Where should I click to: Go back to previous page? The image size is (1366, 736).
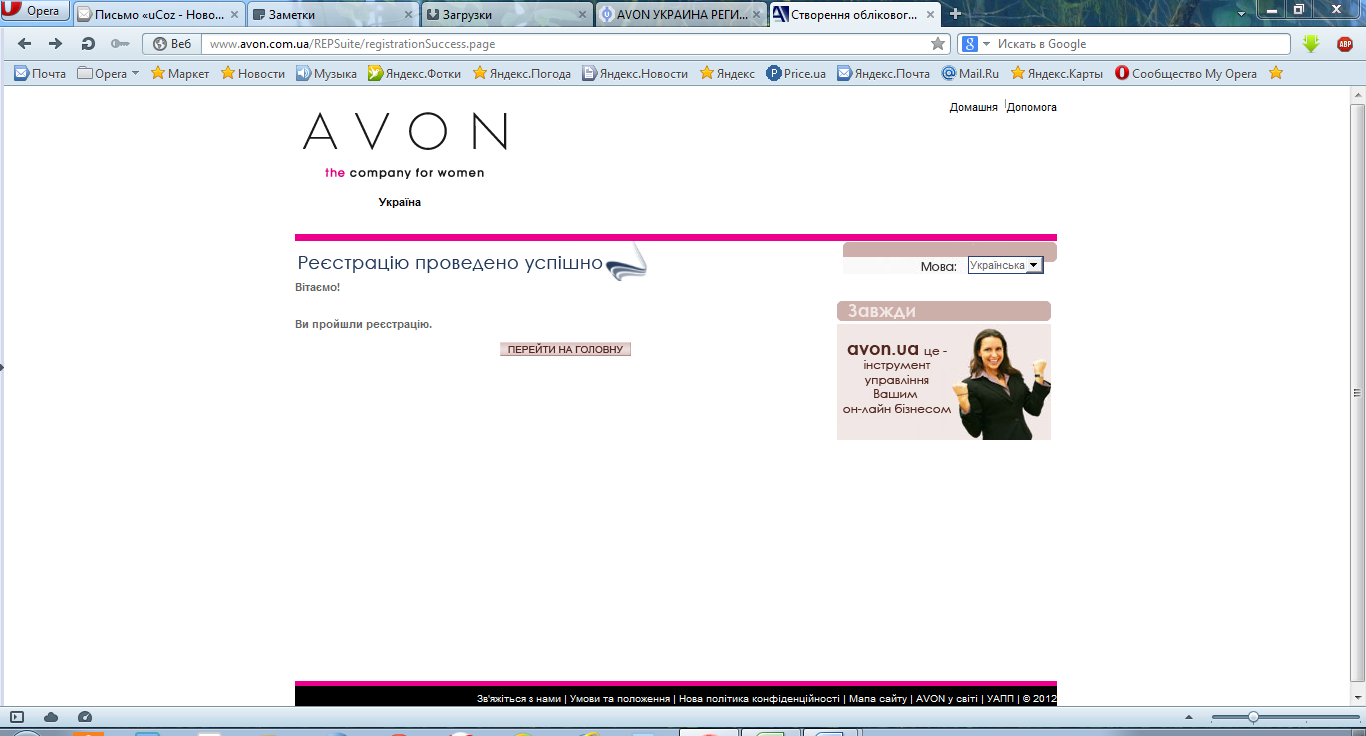pyautogui.click(x=25, y=44)
